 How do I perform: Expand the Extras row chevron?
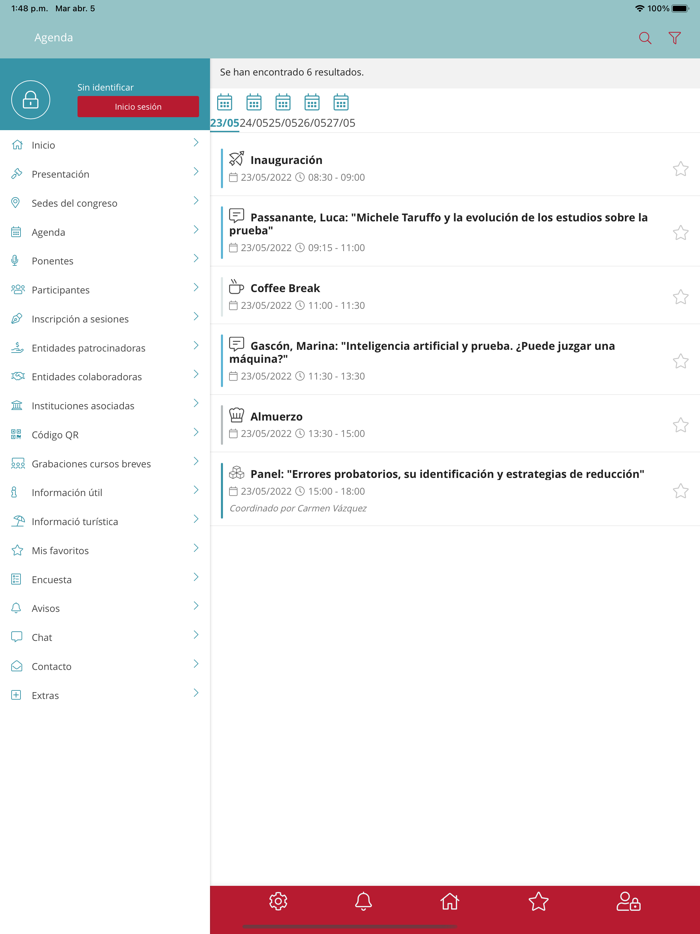(195, 693)
